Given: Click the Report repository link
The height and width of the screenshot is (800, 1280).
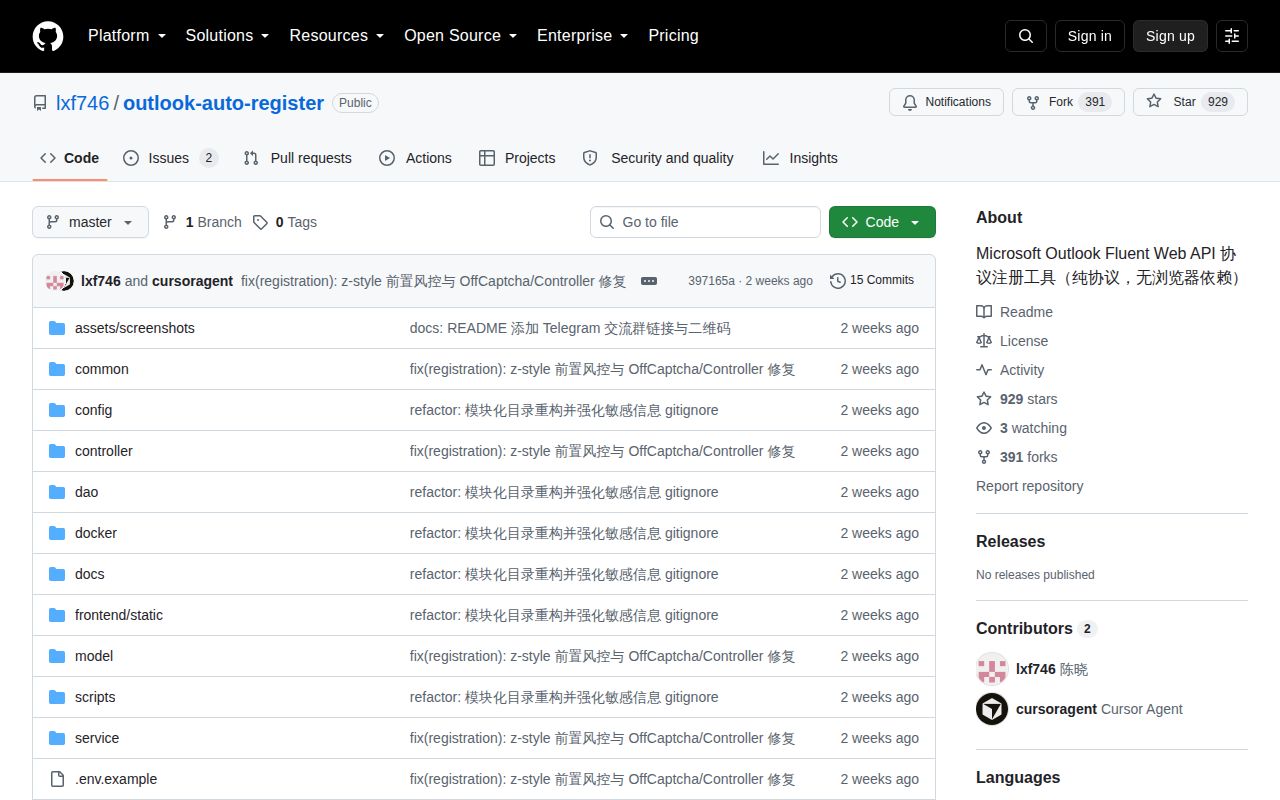Looking at the screenshot, I should pos(1030,486).
